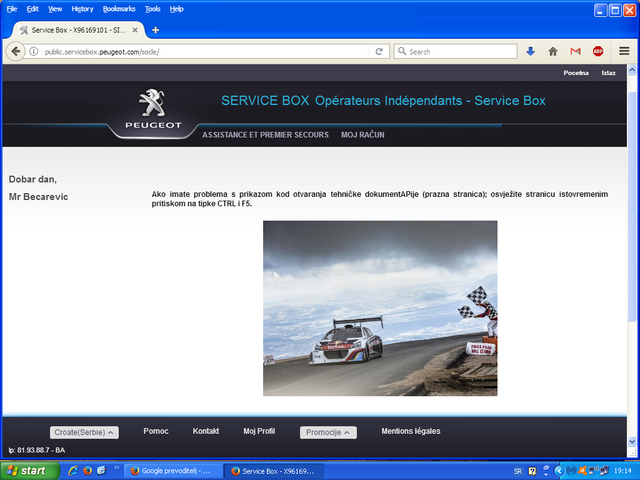Open Moj Profil footer link
This screenshot has height=480, width=640.
(259, 431)
